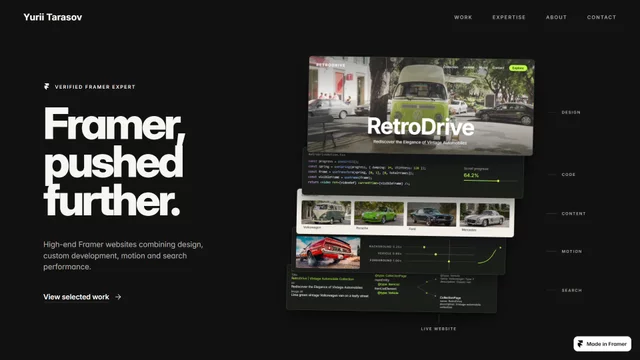The width and height of the screenshot is (640, 360).
Task: Select the MOTION layer label
Action: click(571, 251)
